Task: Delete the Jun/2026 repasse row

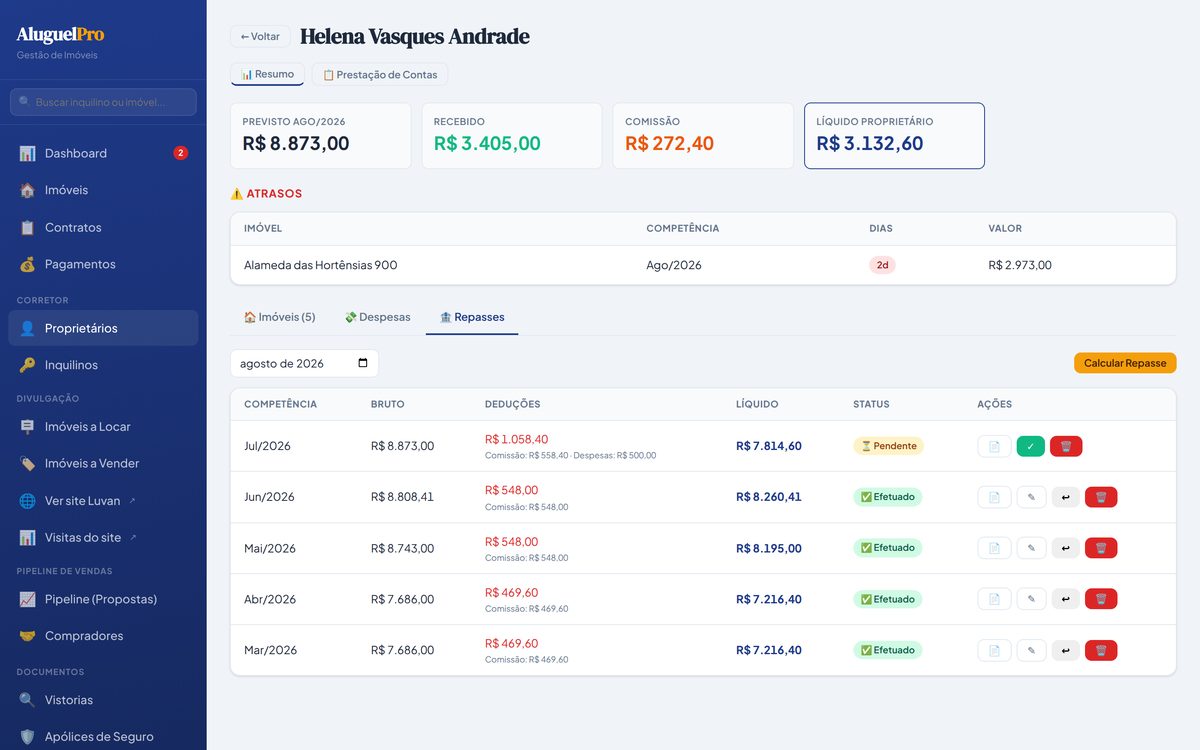Action: tap(1101, 497)
